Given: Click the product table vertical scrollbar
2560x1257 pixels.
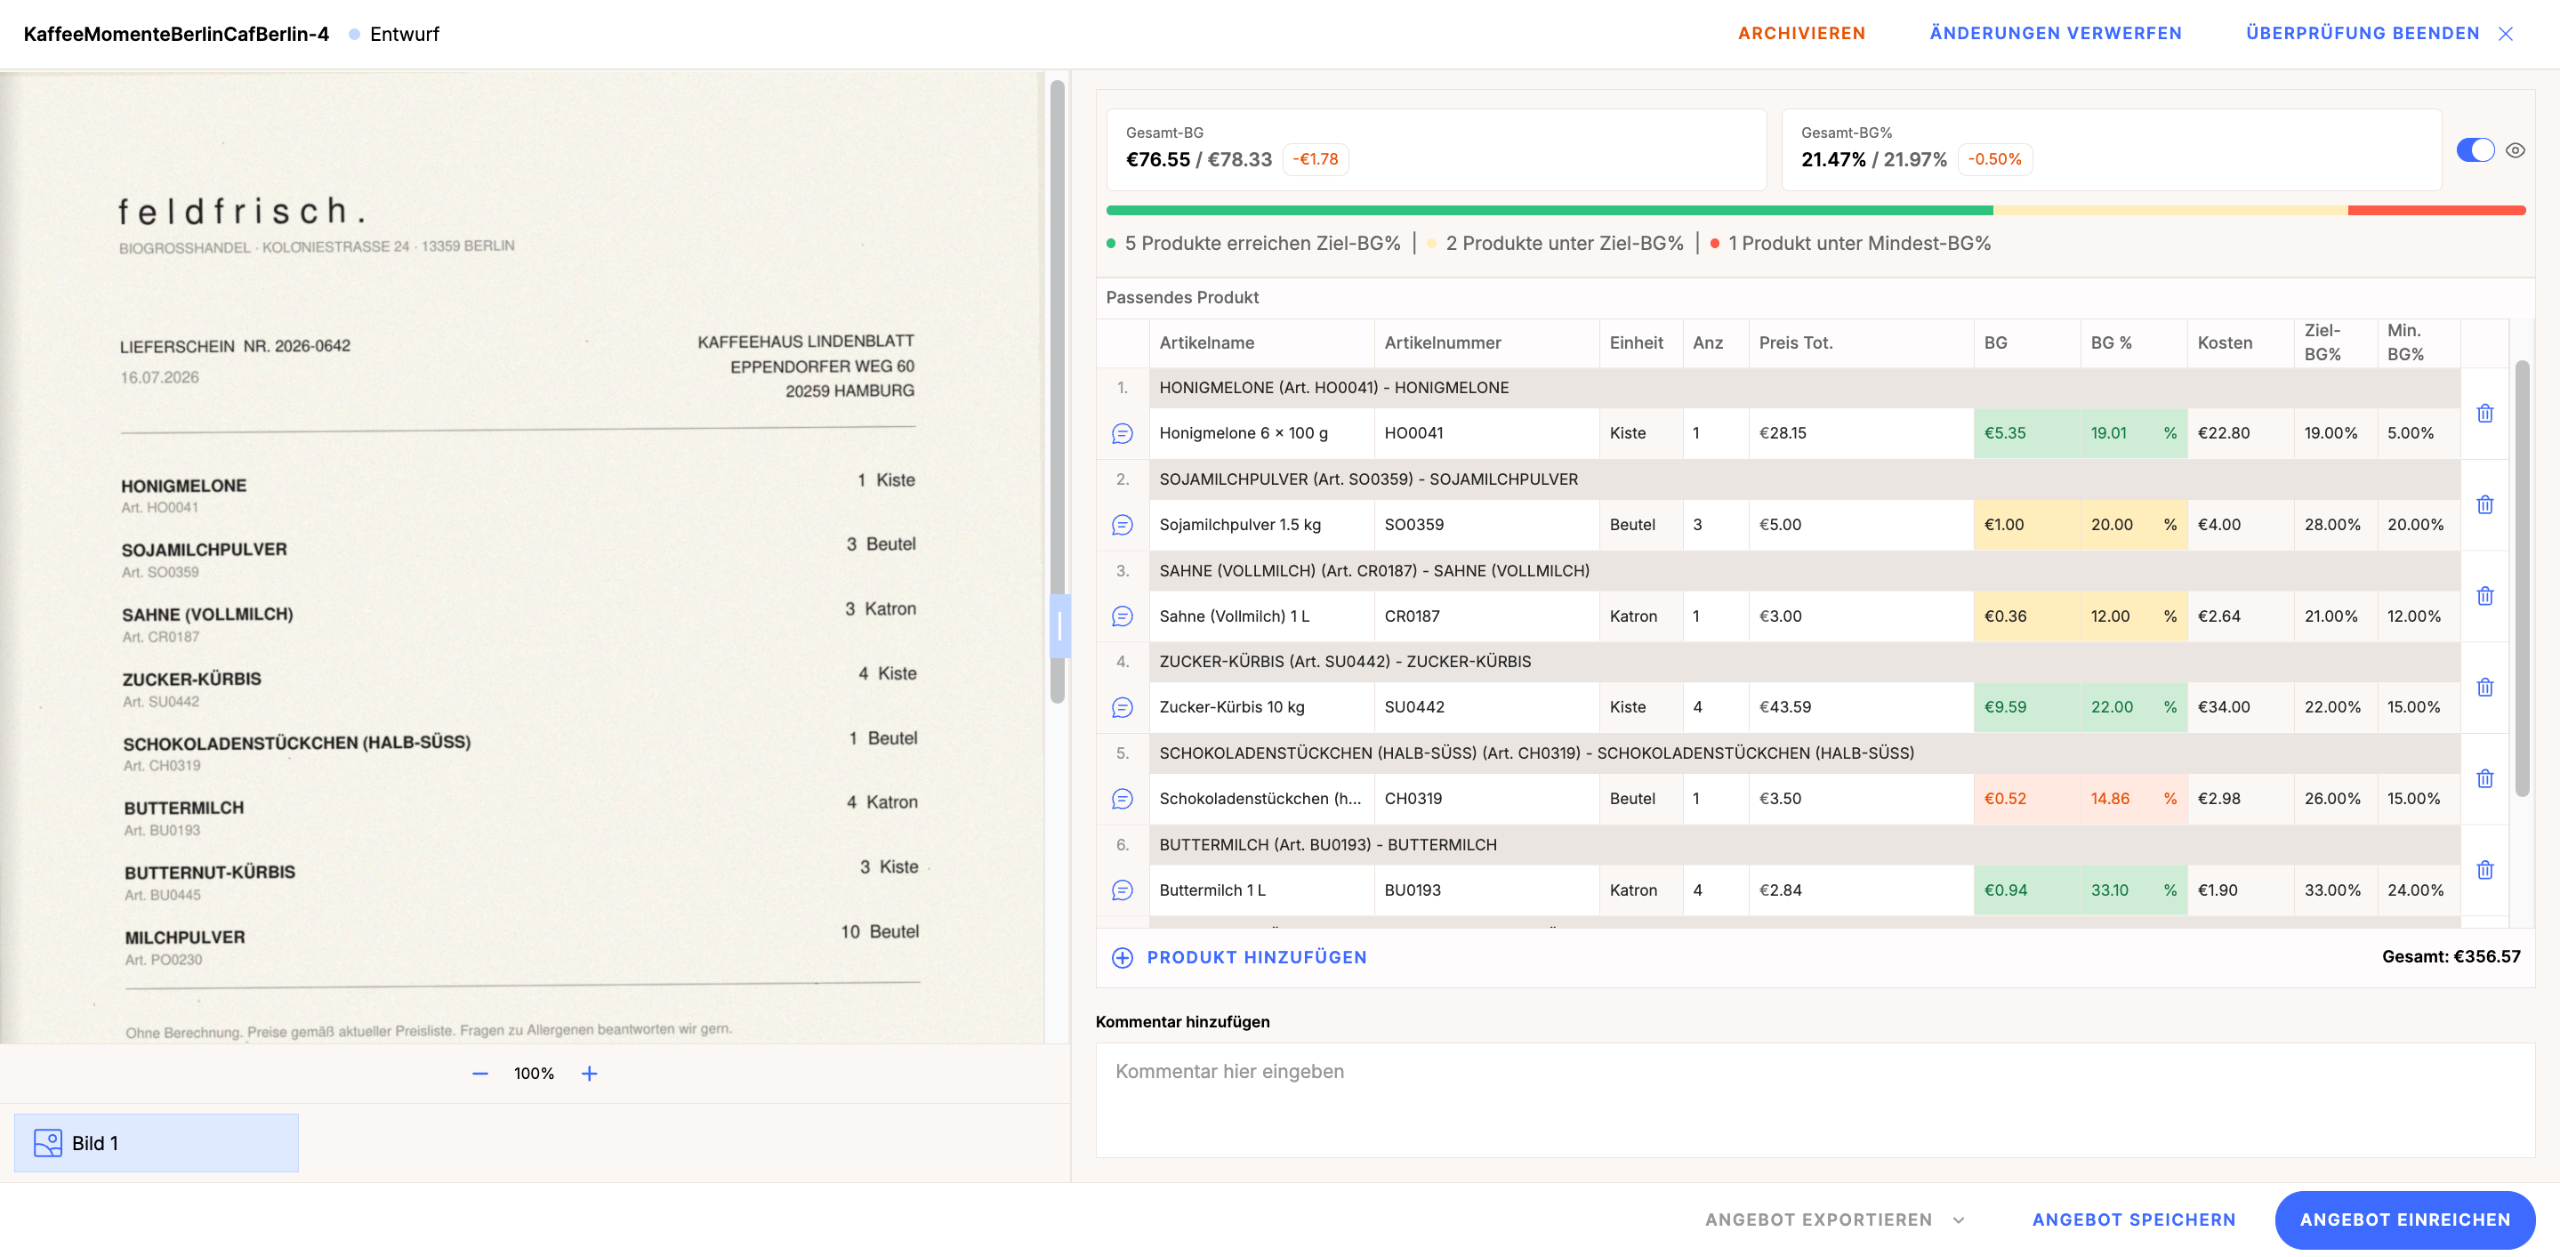Looking at the screenshot, I should [x=2522, y=578].
